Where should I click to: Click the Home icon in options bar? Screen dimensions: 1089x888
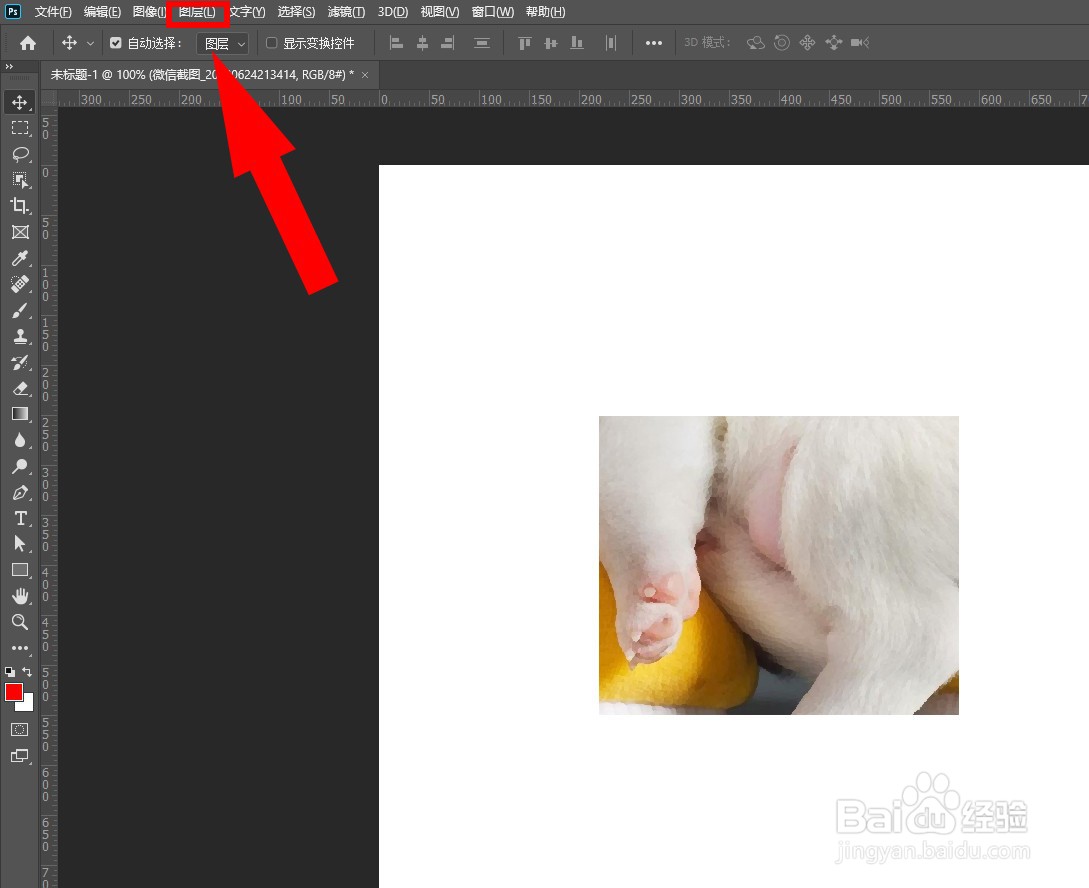coord(28,43)
